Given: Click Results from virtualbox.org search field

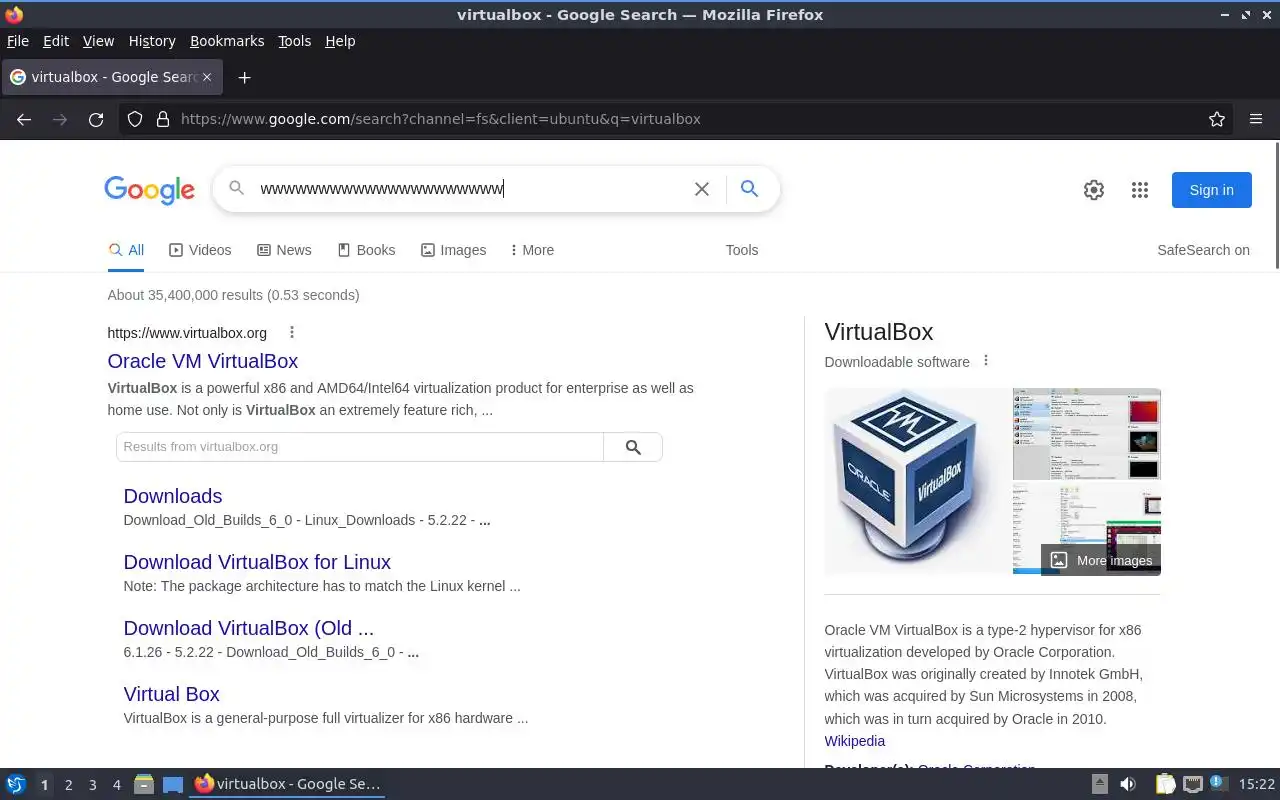Looking at the screenshot, I should [x=360, y=447].
